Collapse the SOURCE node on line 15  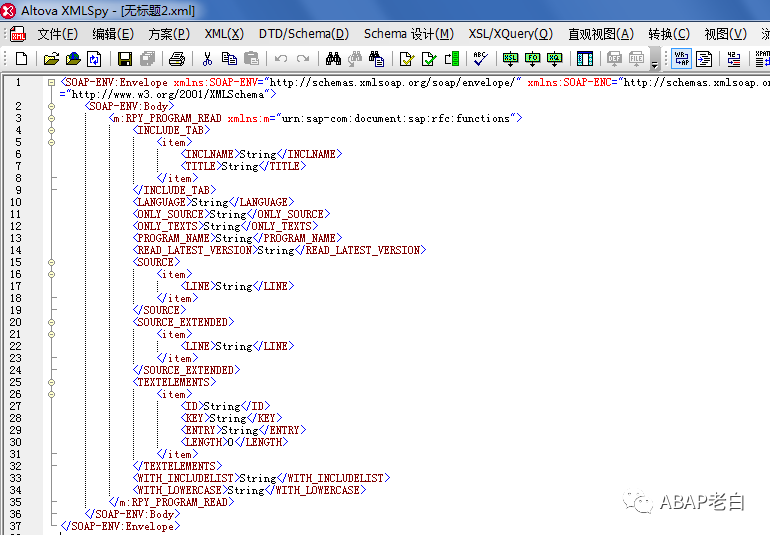point(52,262)
